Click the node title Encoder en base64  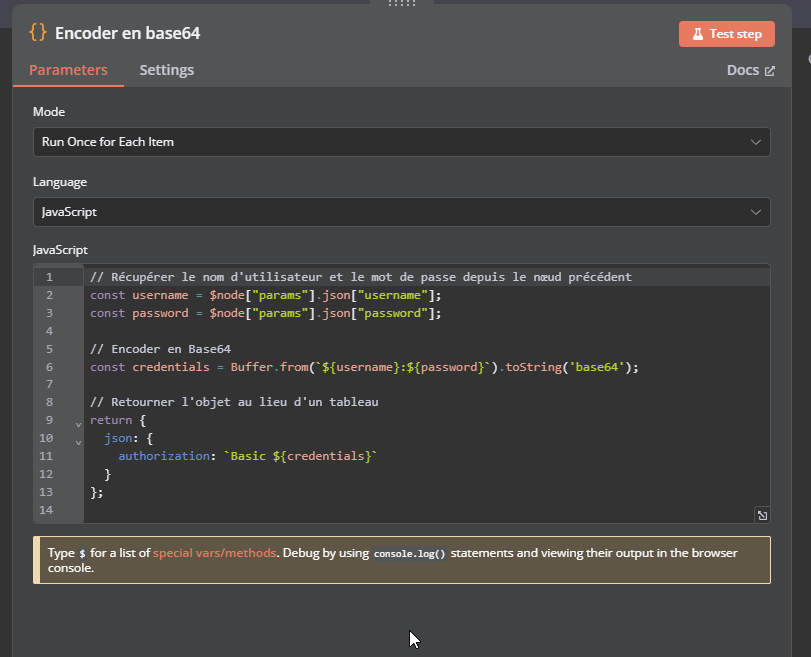click(x=130, y=33)
